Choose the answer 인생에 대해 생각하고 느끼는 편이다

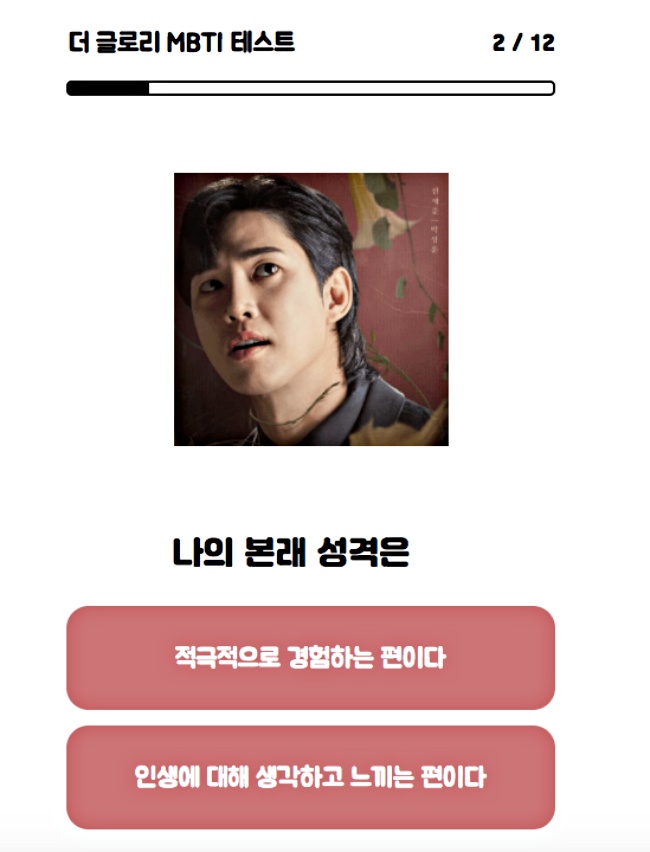pyautogui.click(x=310, y=777)
